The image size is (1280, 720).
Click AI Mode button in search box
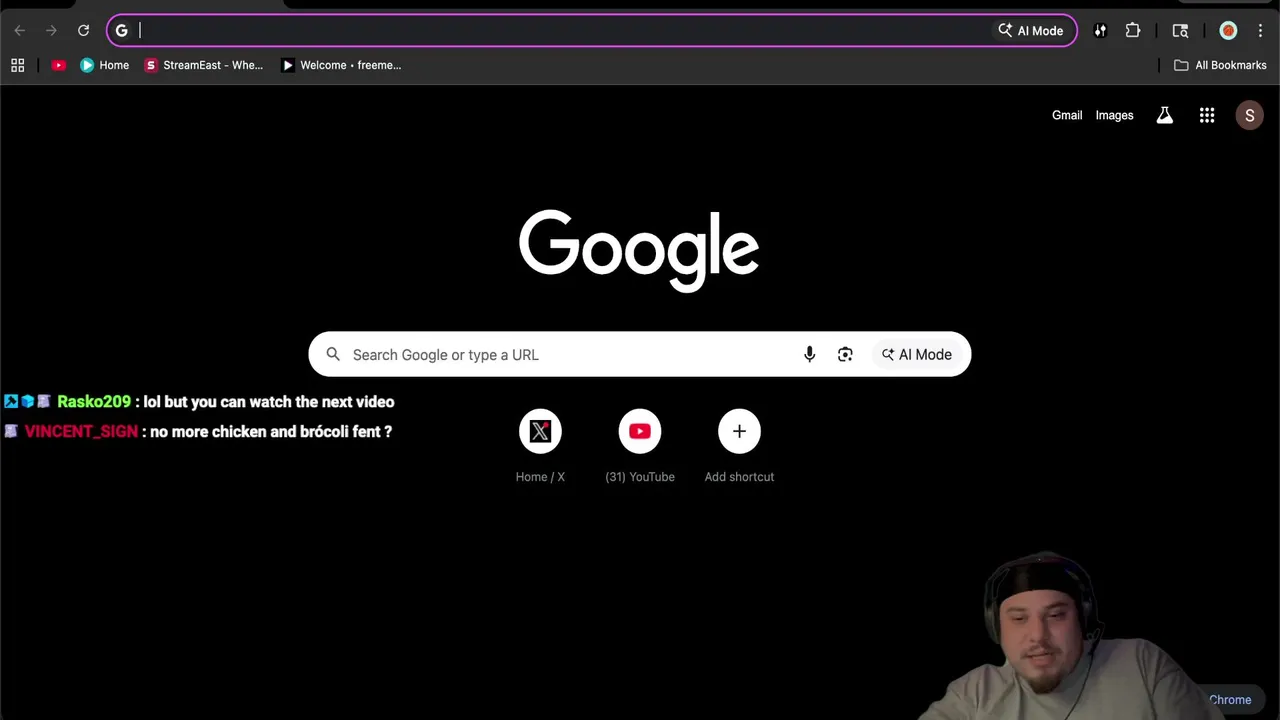(917, 354)
